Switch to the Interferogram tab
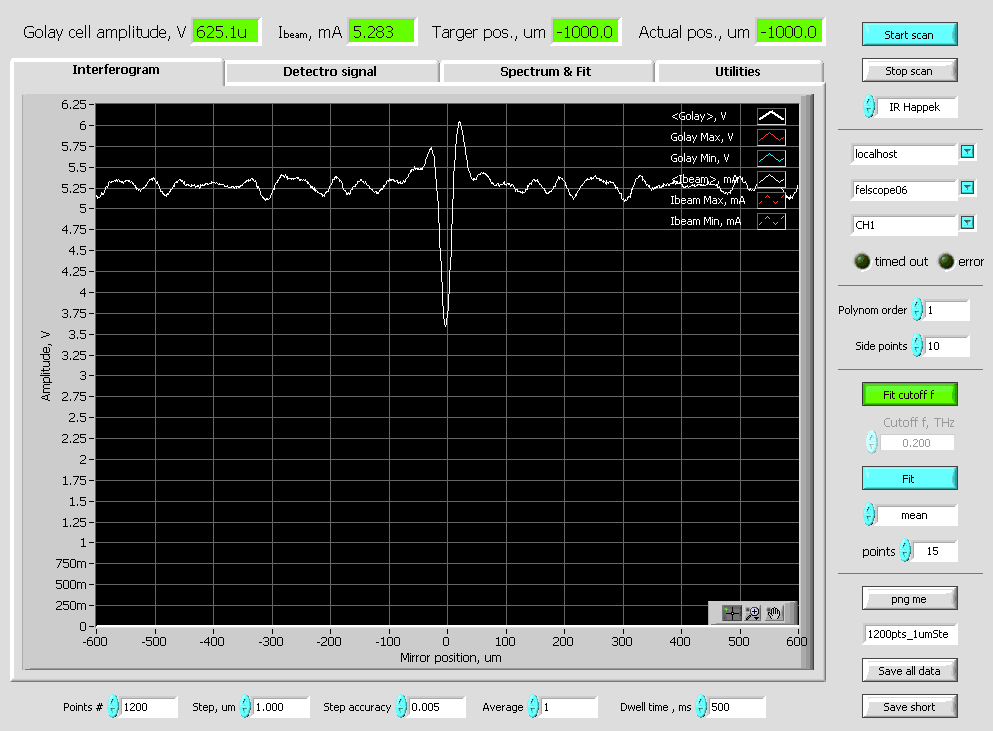Viewport: 993px width, 731px height. point(117,70)
